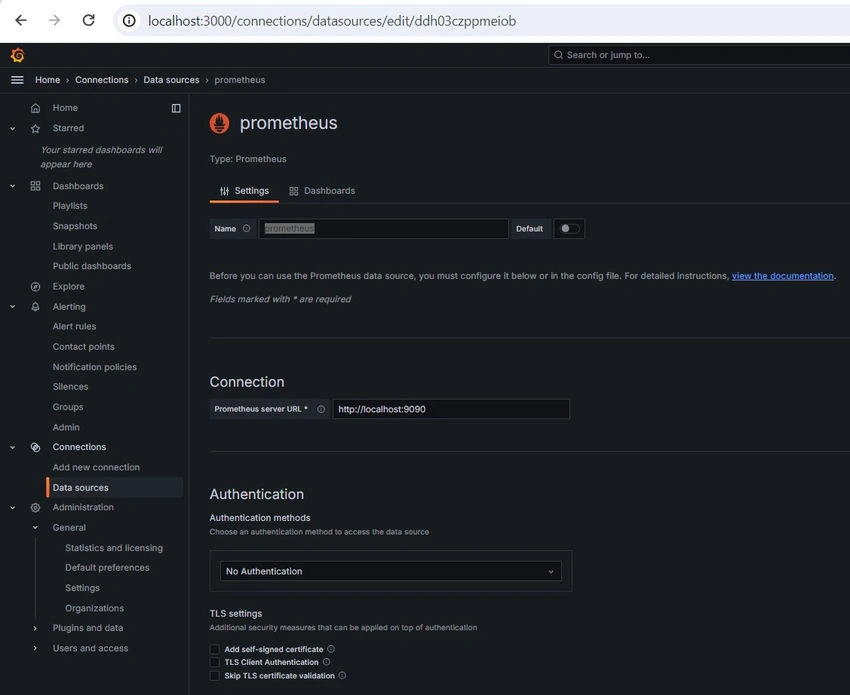Click the Prometheus flame logo

pos(220,123)
